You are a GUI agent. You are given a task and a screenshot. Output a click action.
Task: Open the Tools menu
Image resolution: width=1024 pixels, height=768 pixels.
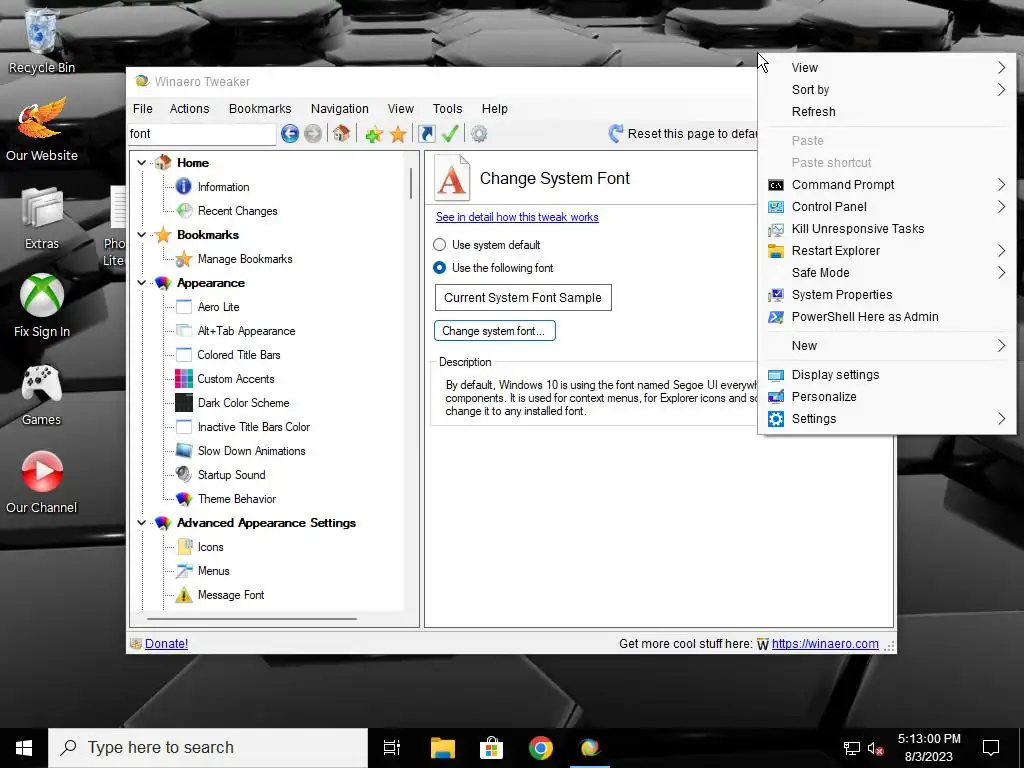(x=447, y=108)
